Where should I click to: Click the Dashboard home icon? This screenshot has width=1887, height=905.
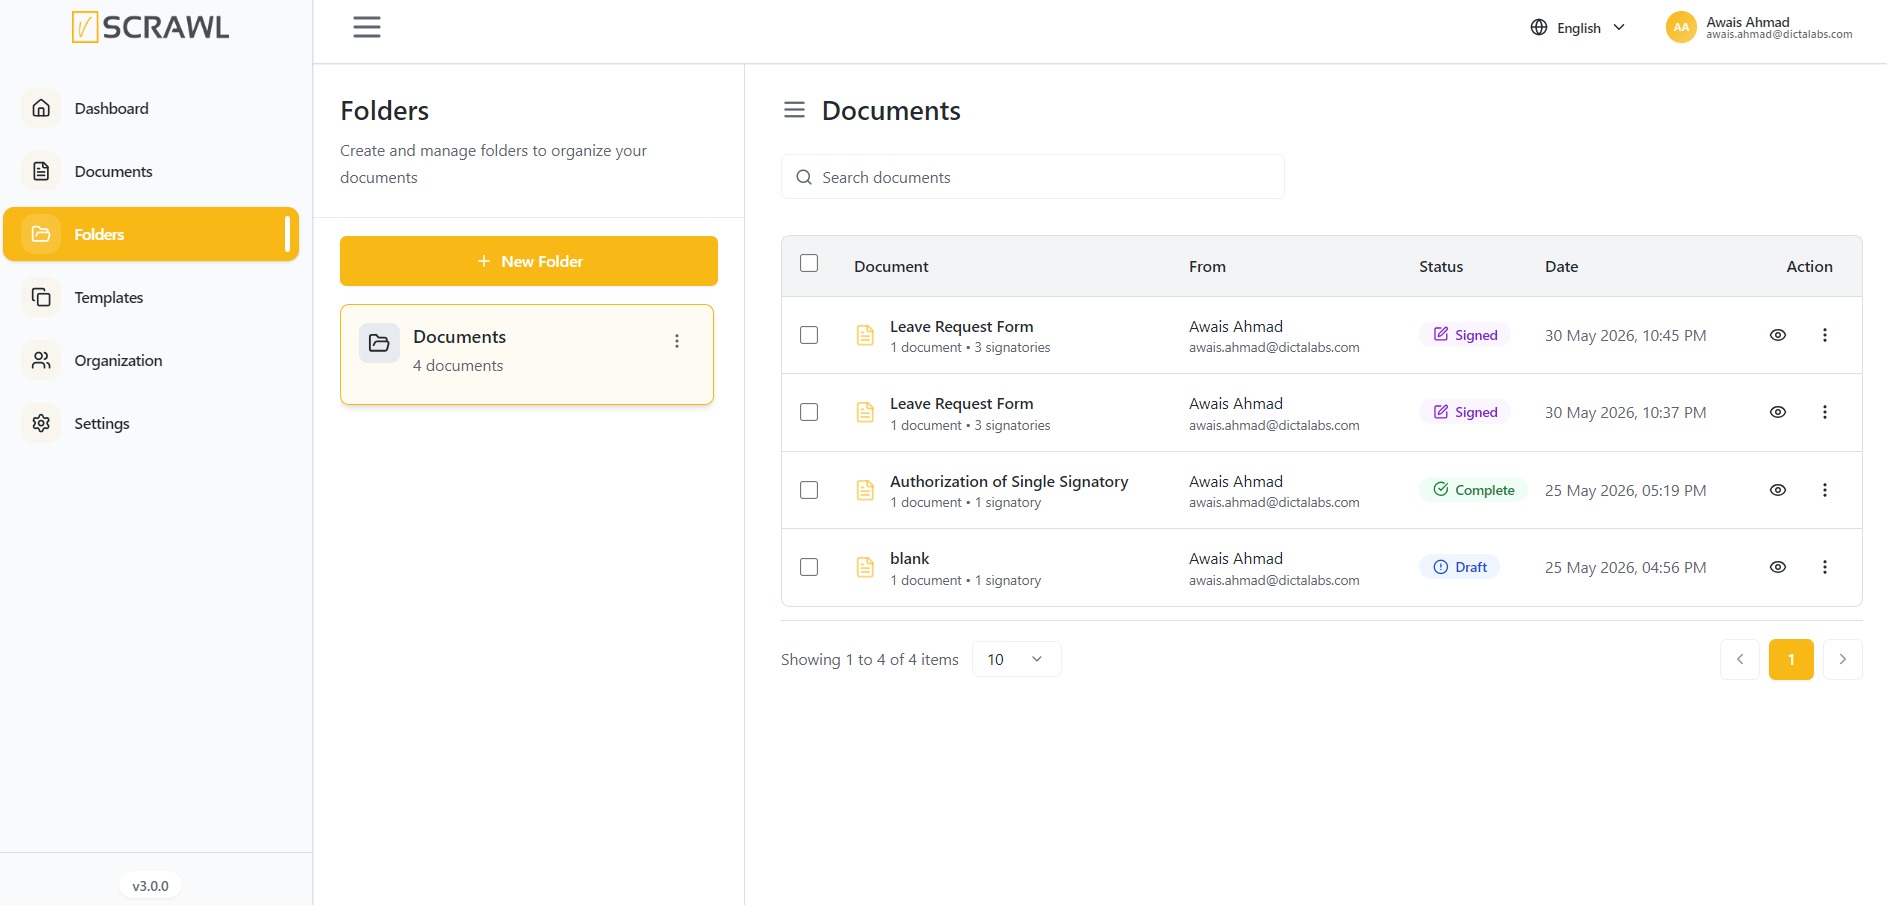pos(41,108)
